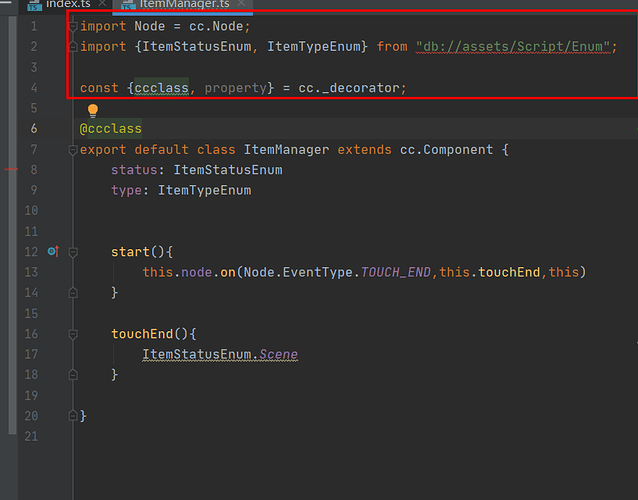
Task: Click the fold end marker on line 14
Action: coord(73,293)
